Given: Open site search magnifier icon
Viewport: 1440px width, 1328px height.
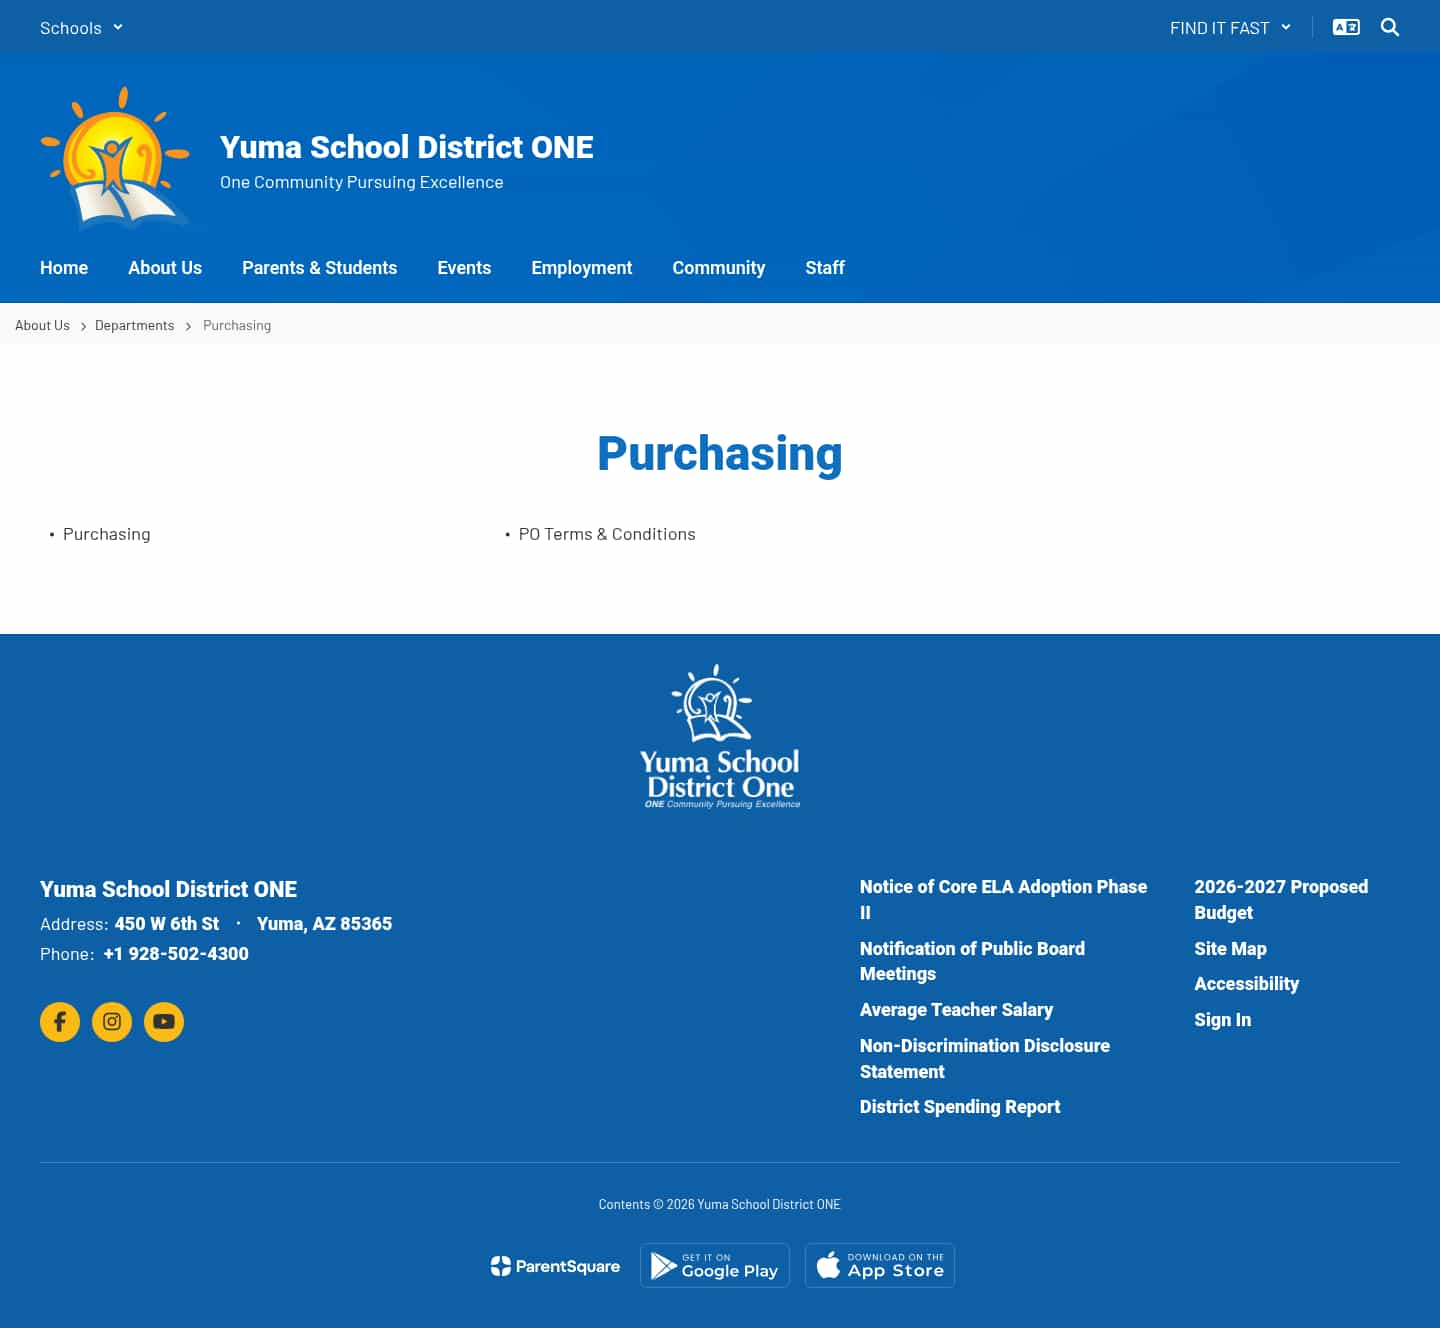Looking at the screenshot, I should click(1390, 28).
